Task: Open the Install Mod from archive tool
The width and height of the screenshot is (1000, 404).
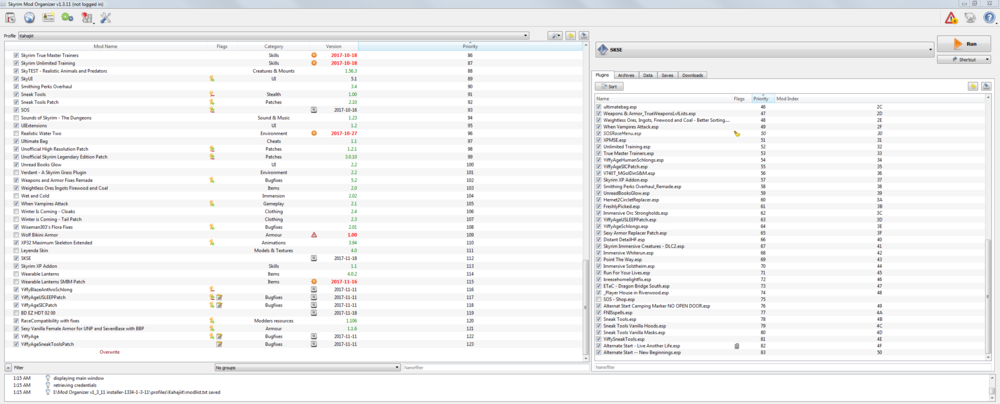Action: [x=10, y=17]
